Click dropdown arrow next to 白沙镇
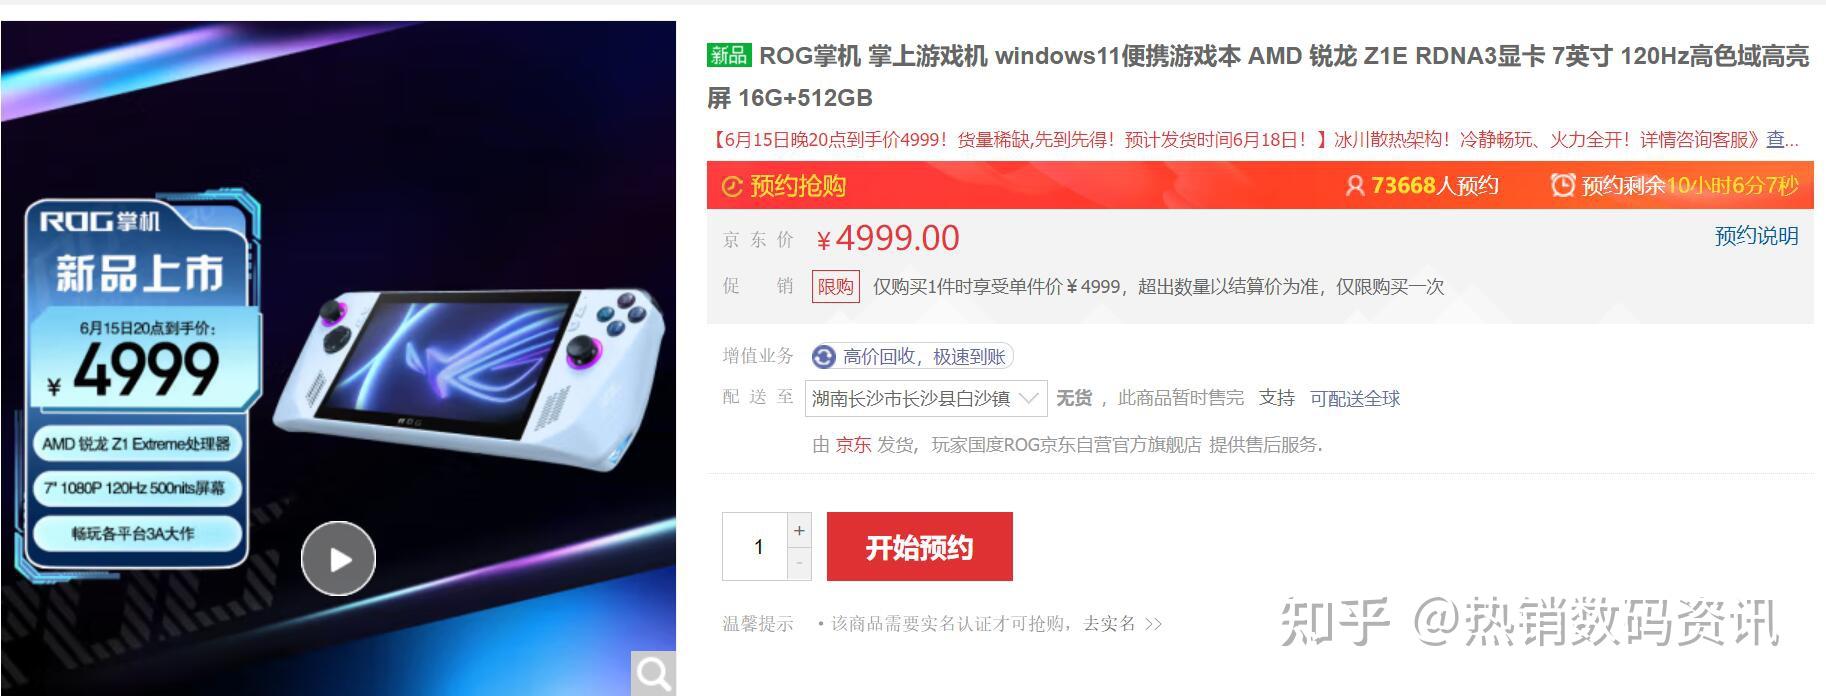Image resolution: width=1826 pixels, height=696 pixels. pos(1028,398)
